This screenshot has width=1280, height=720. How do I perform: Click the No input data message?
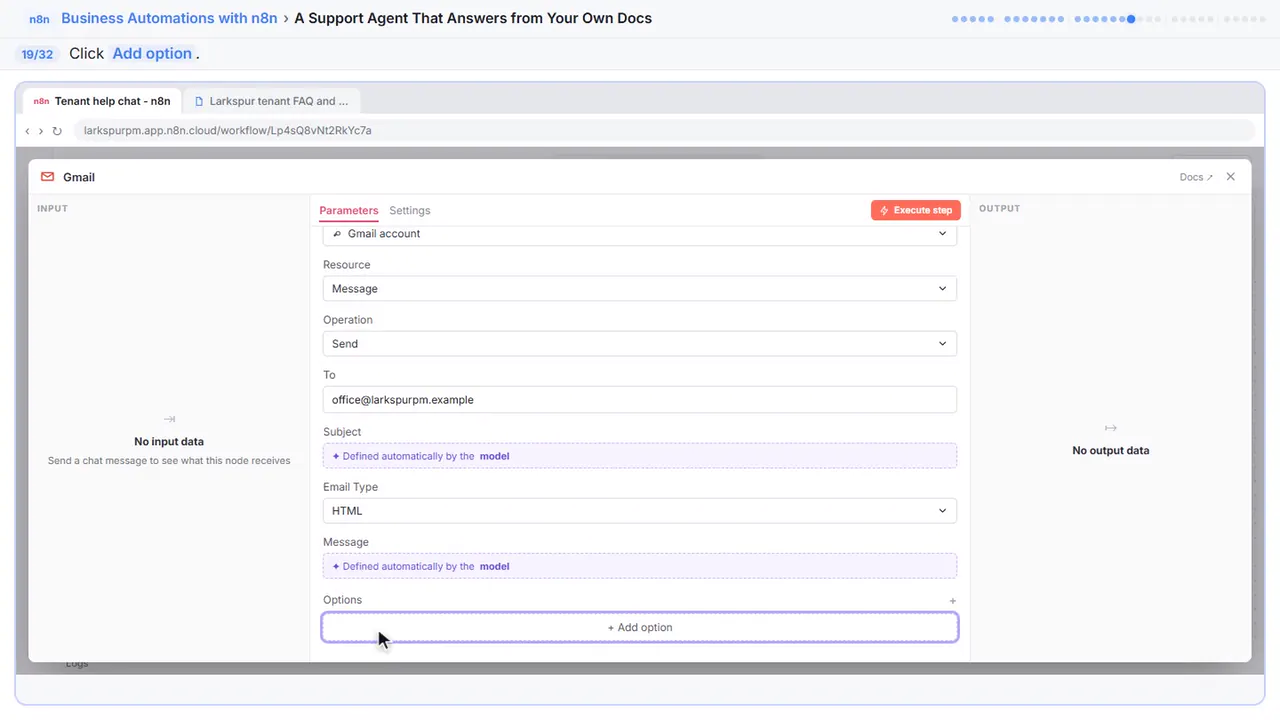click(x=169, y=442)
